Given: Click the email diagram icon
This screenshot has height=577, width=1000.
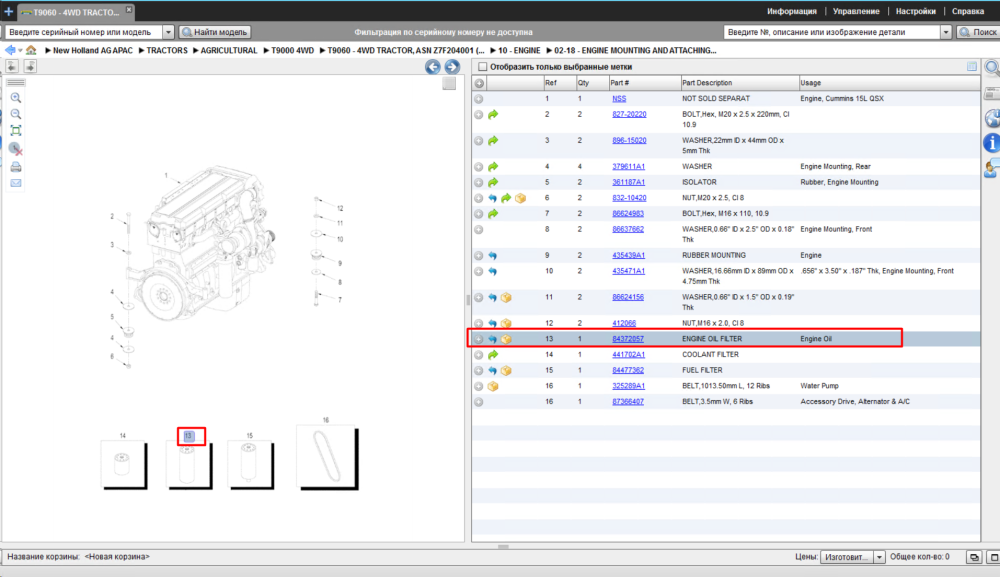Looking at the screenshot, I should coord(16,183).
